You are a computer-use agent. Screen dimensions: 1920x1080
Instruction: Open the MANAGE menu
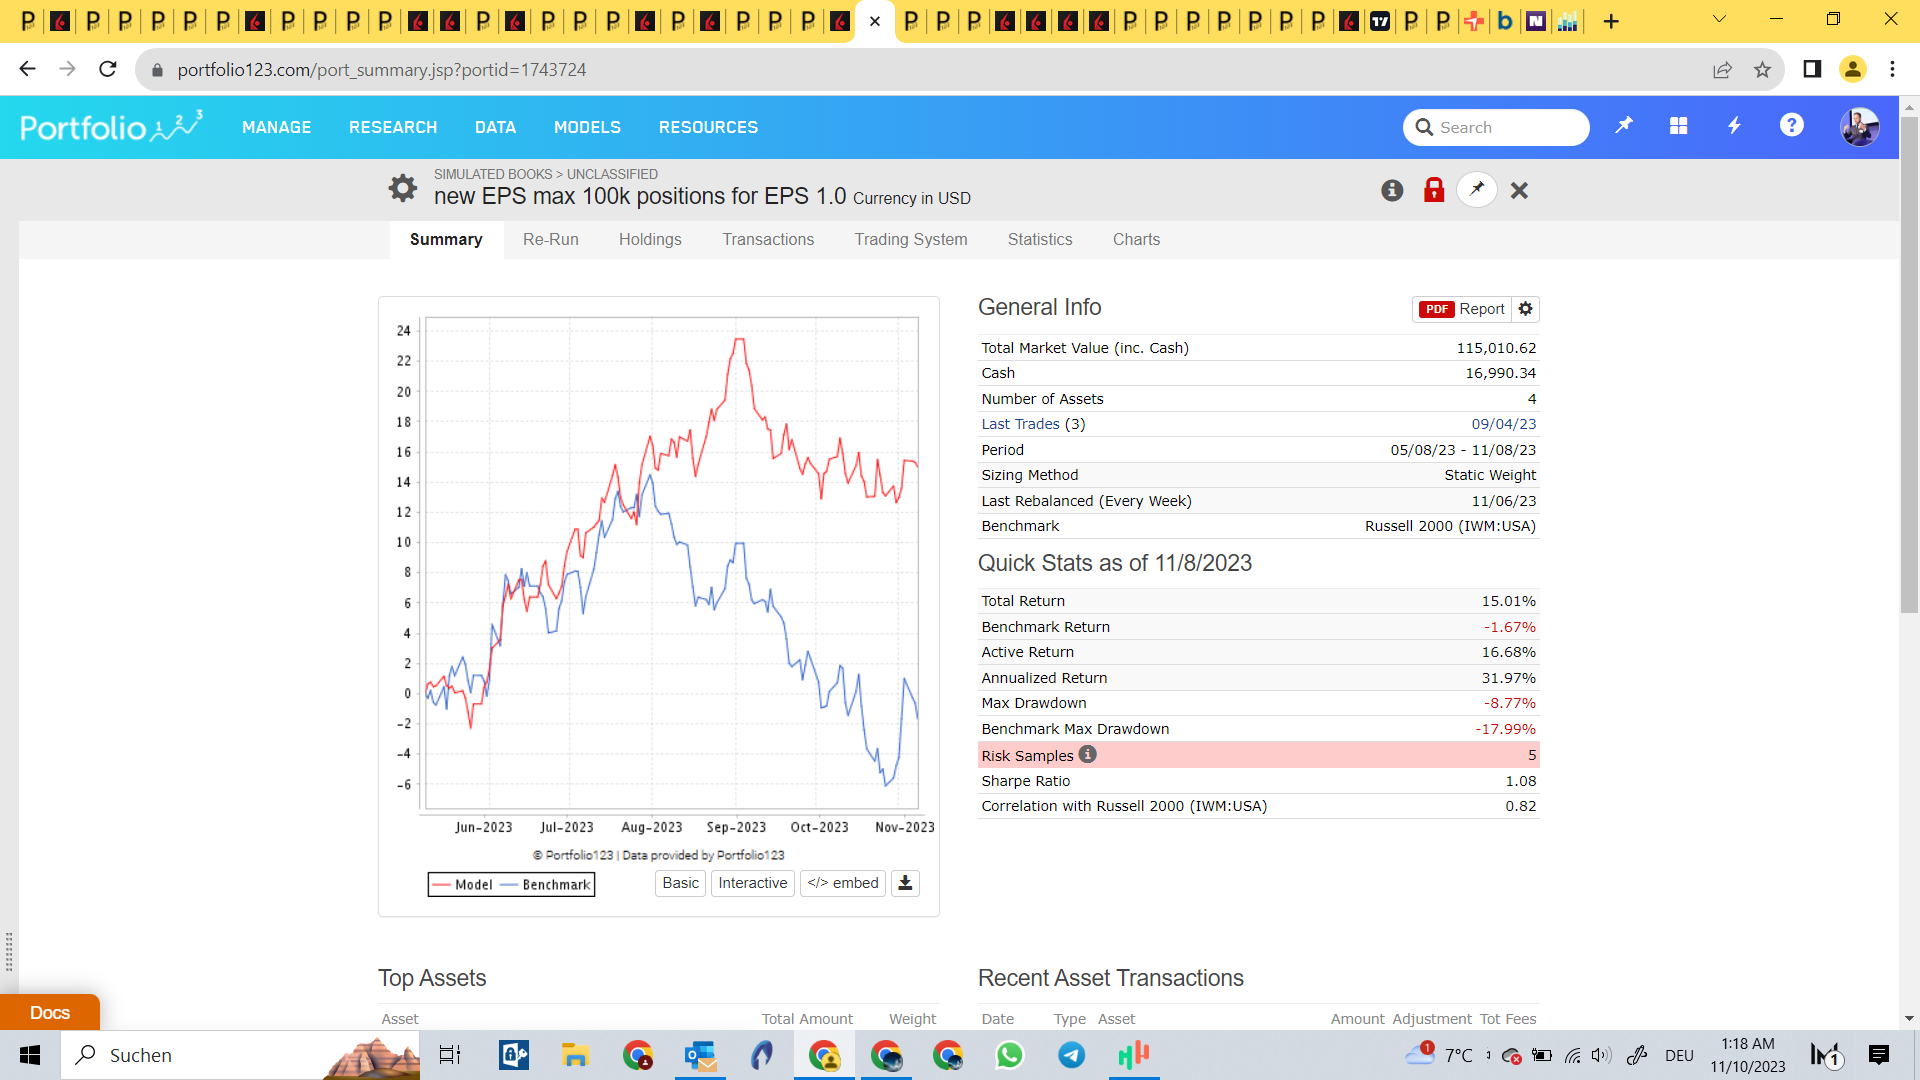click(276, 127)
